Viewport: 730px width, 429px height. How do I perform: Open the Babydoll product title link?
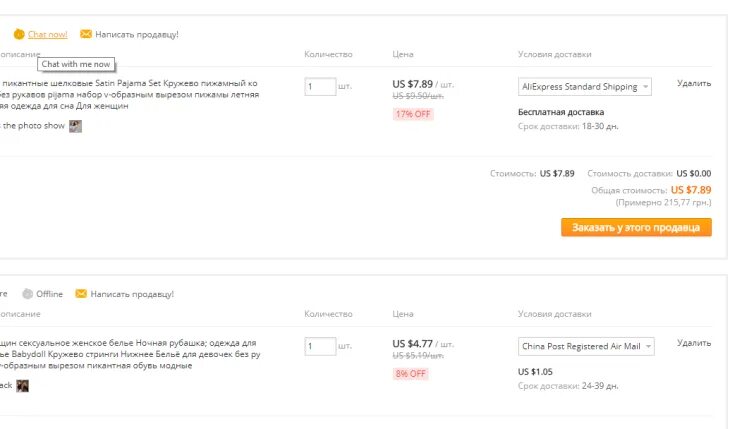pos(130,354)
